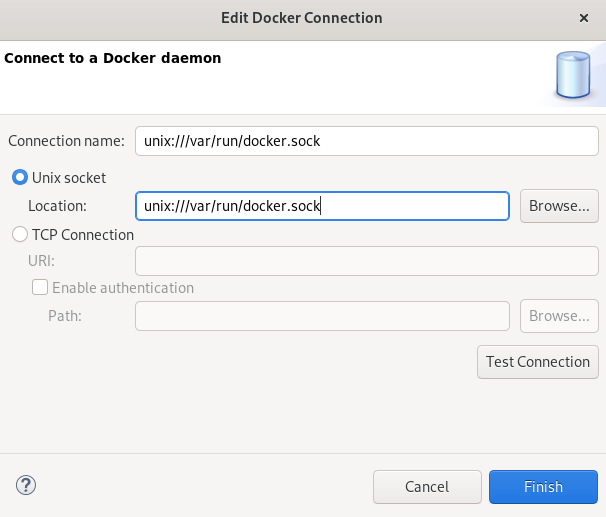Click the TCP URI input field
This screenshot has height=517, width=606.
(366, 261)
